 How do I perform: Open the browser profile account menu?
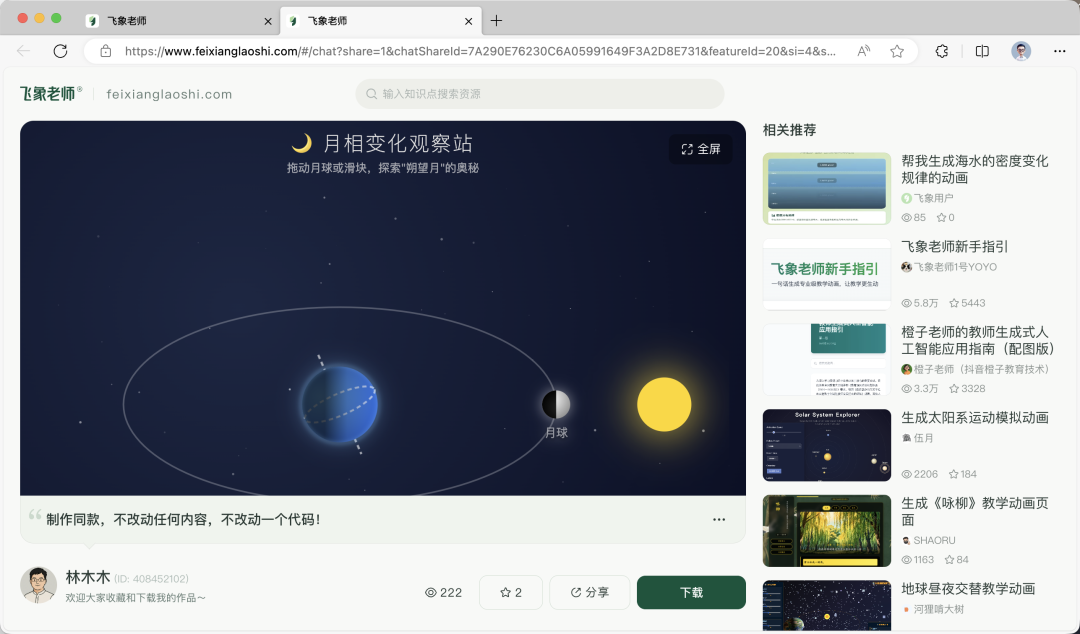point(1020,50)
